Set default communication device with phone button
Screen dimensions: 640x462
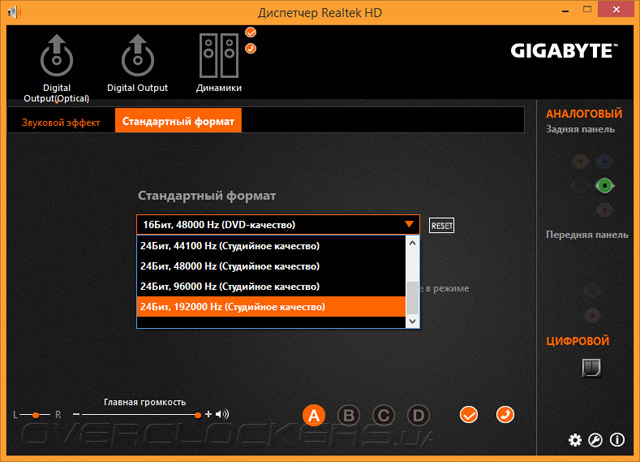click(x=505, y=415)
